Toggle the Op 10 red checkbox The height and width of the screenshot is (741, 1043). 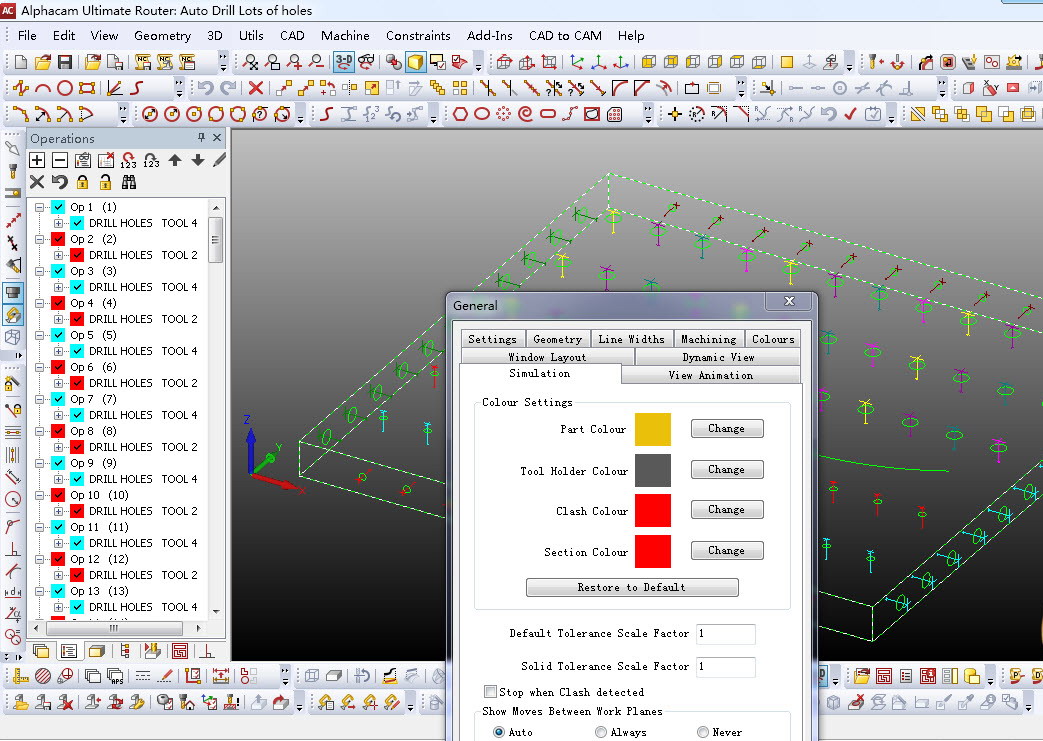point(59,496)
